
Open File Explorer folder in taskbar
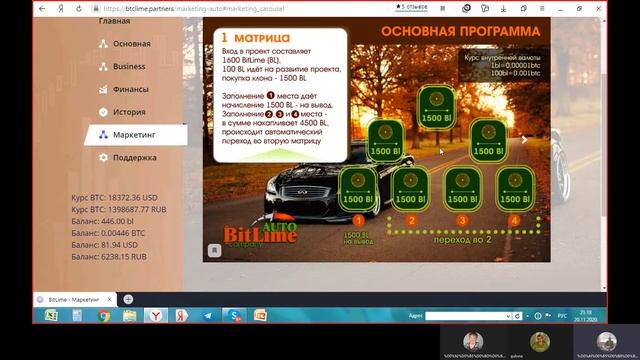click(x=130, y=316)
